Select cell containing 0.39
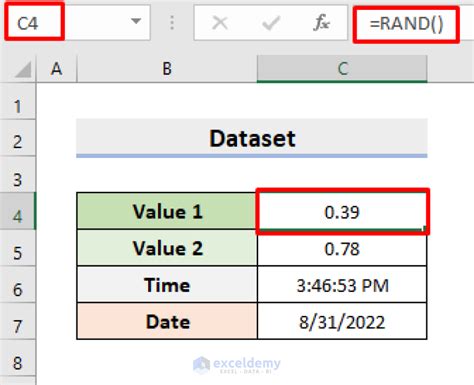 (342, 211)
